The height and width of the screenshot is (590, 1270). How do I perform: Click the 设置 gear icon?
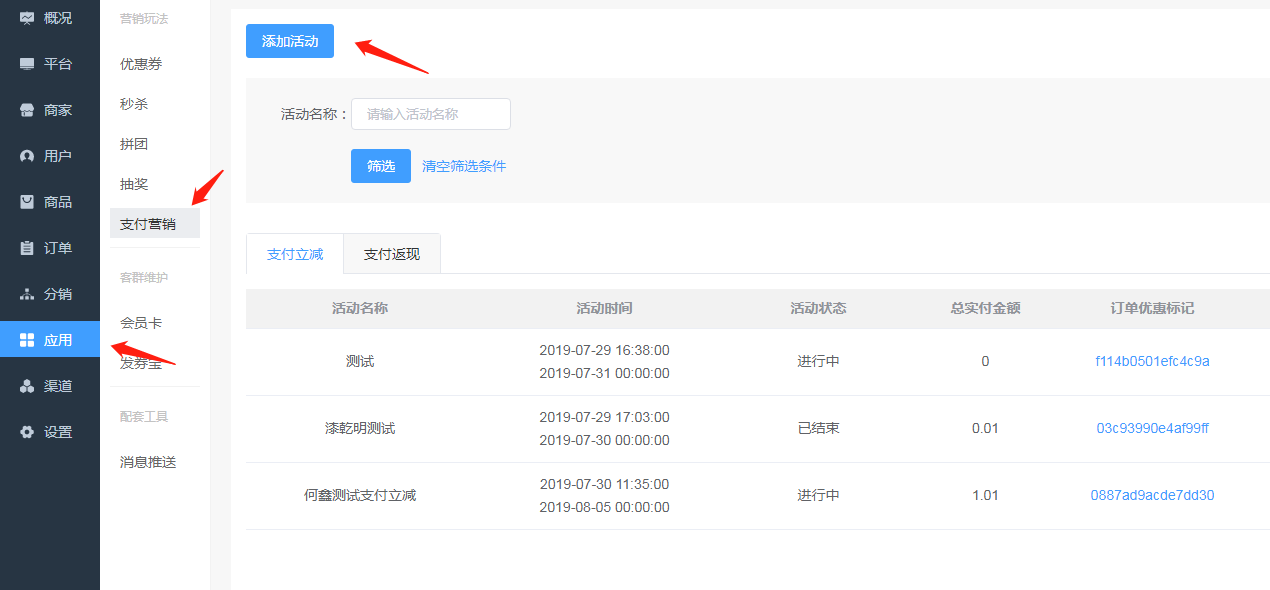pyautogui.click(x=27, y=432)
